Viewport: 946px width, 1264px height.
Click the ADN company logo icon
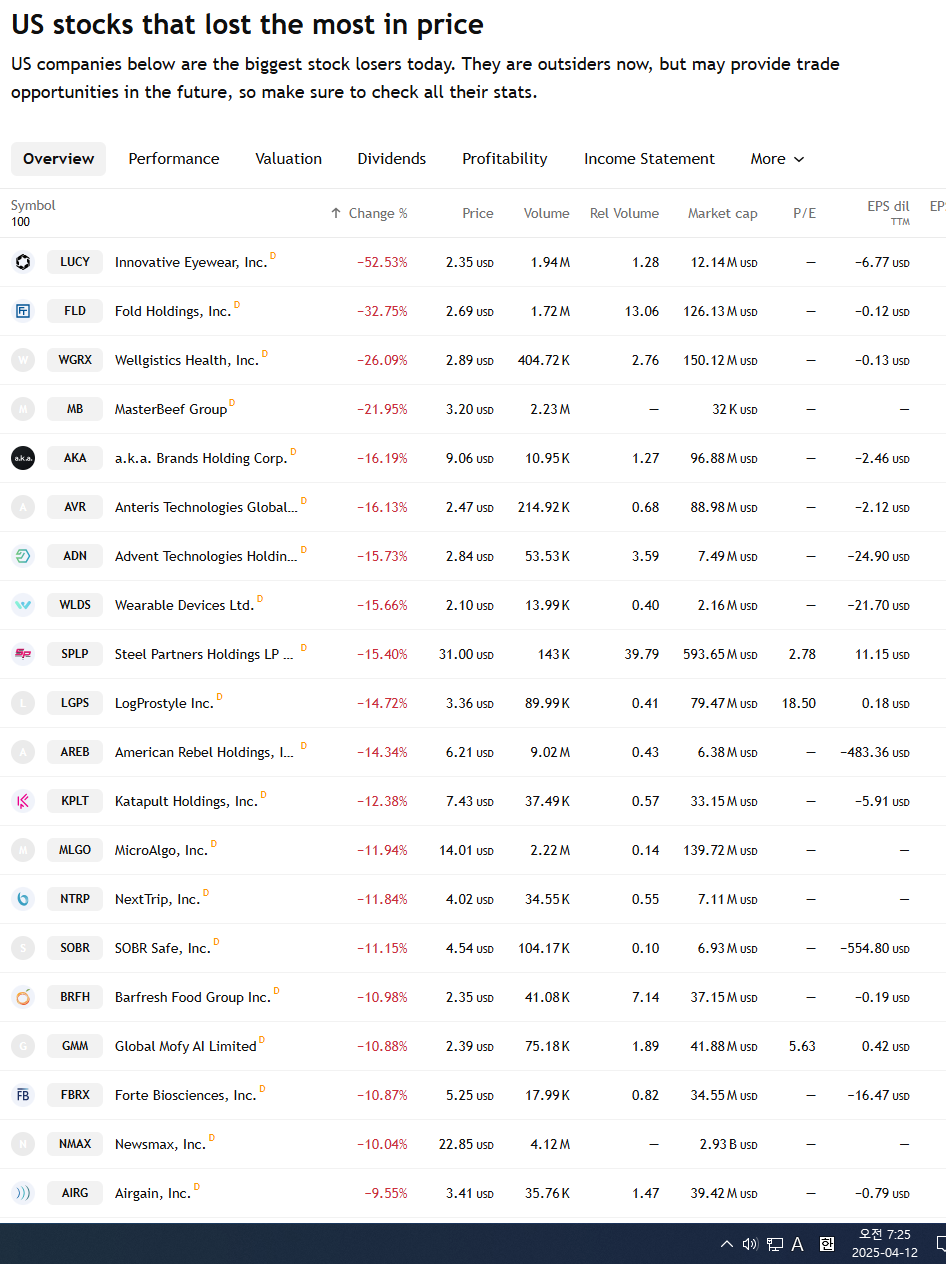[23, 556]
